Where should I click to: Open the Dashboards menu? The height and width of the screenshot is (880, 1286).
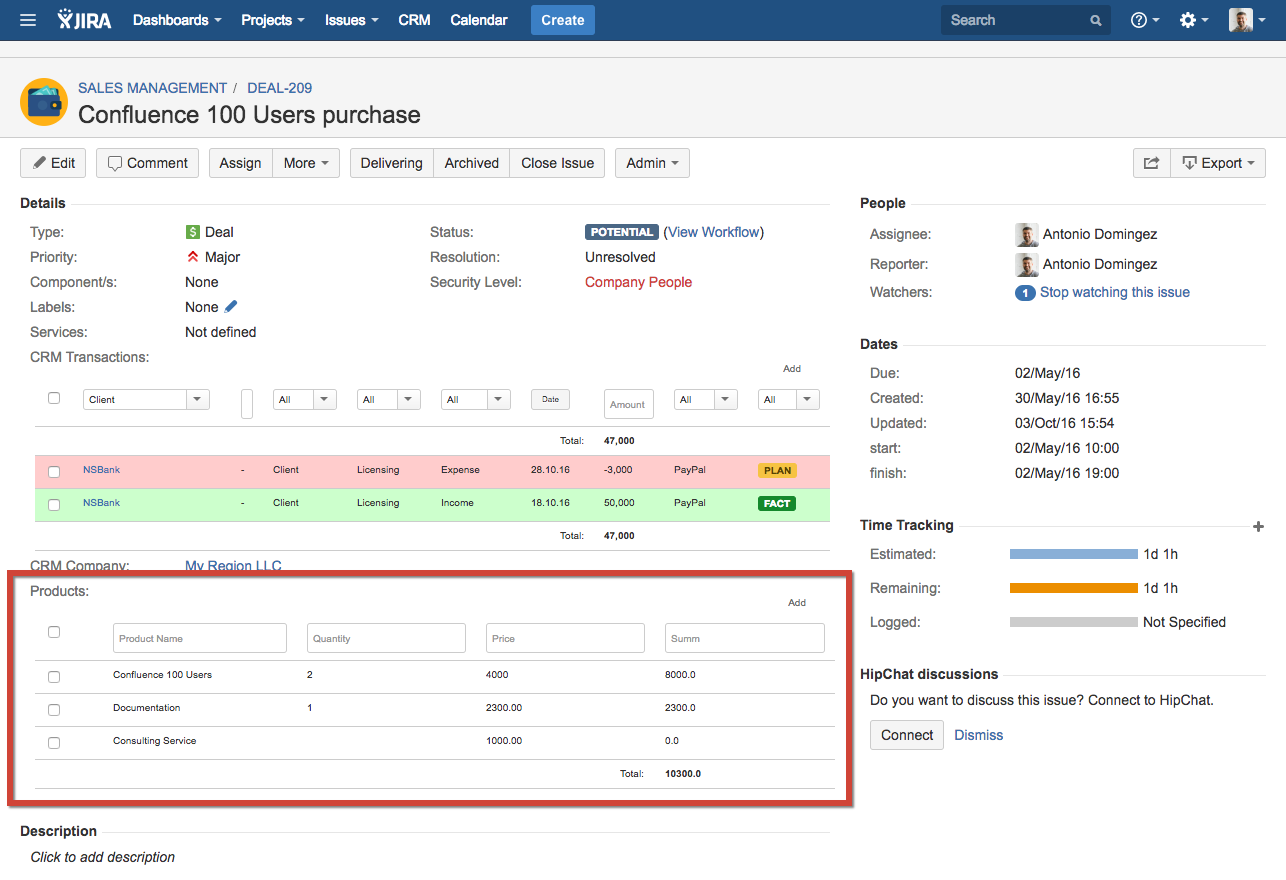tap(177, 20)
